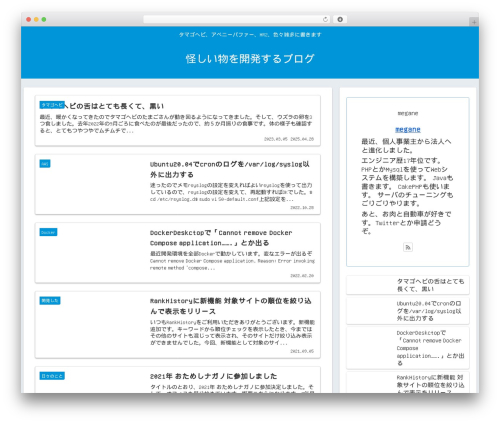Screen dimensions: 500x423
Task: Click profile text 最近、個人事業主から法人へと進化しました
Action: [406, 146]
